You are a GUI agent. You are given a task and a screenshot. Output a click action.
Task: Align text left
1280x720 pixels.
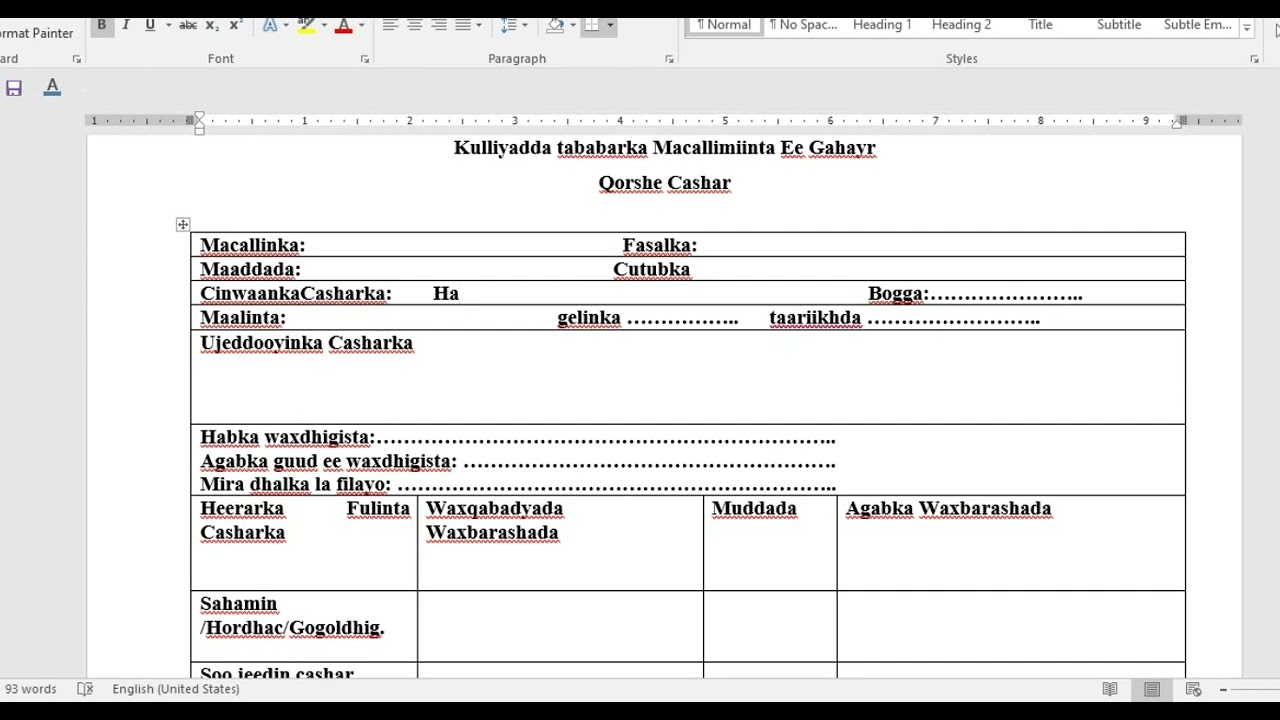pyautogui.click(x=390, y=25)
